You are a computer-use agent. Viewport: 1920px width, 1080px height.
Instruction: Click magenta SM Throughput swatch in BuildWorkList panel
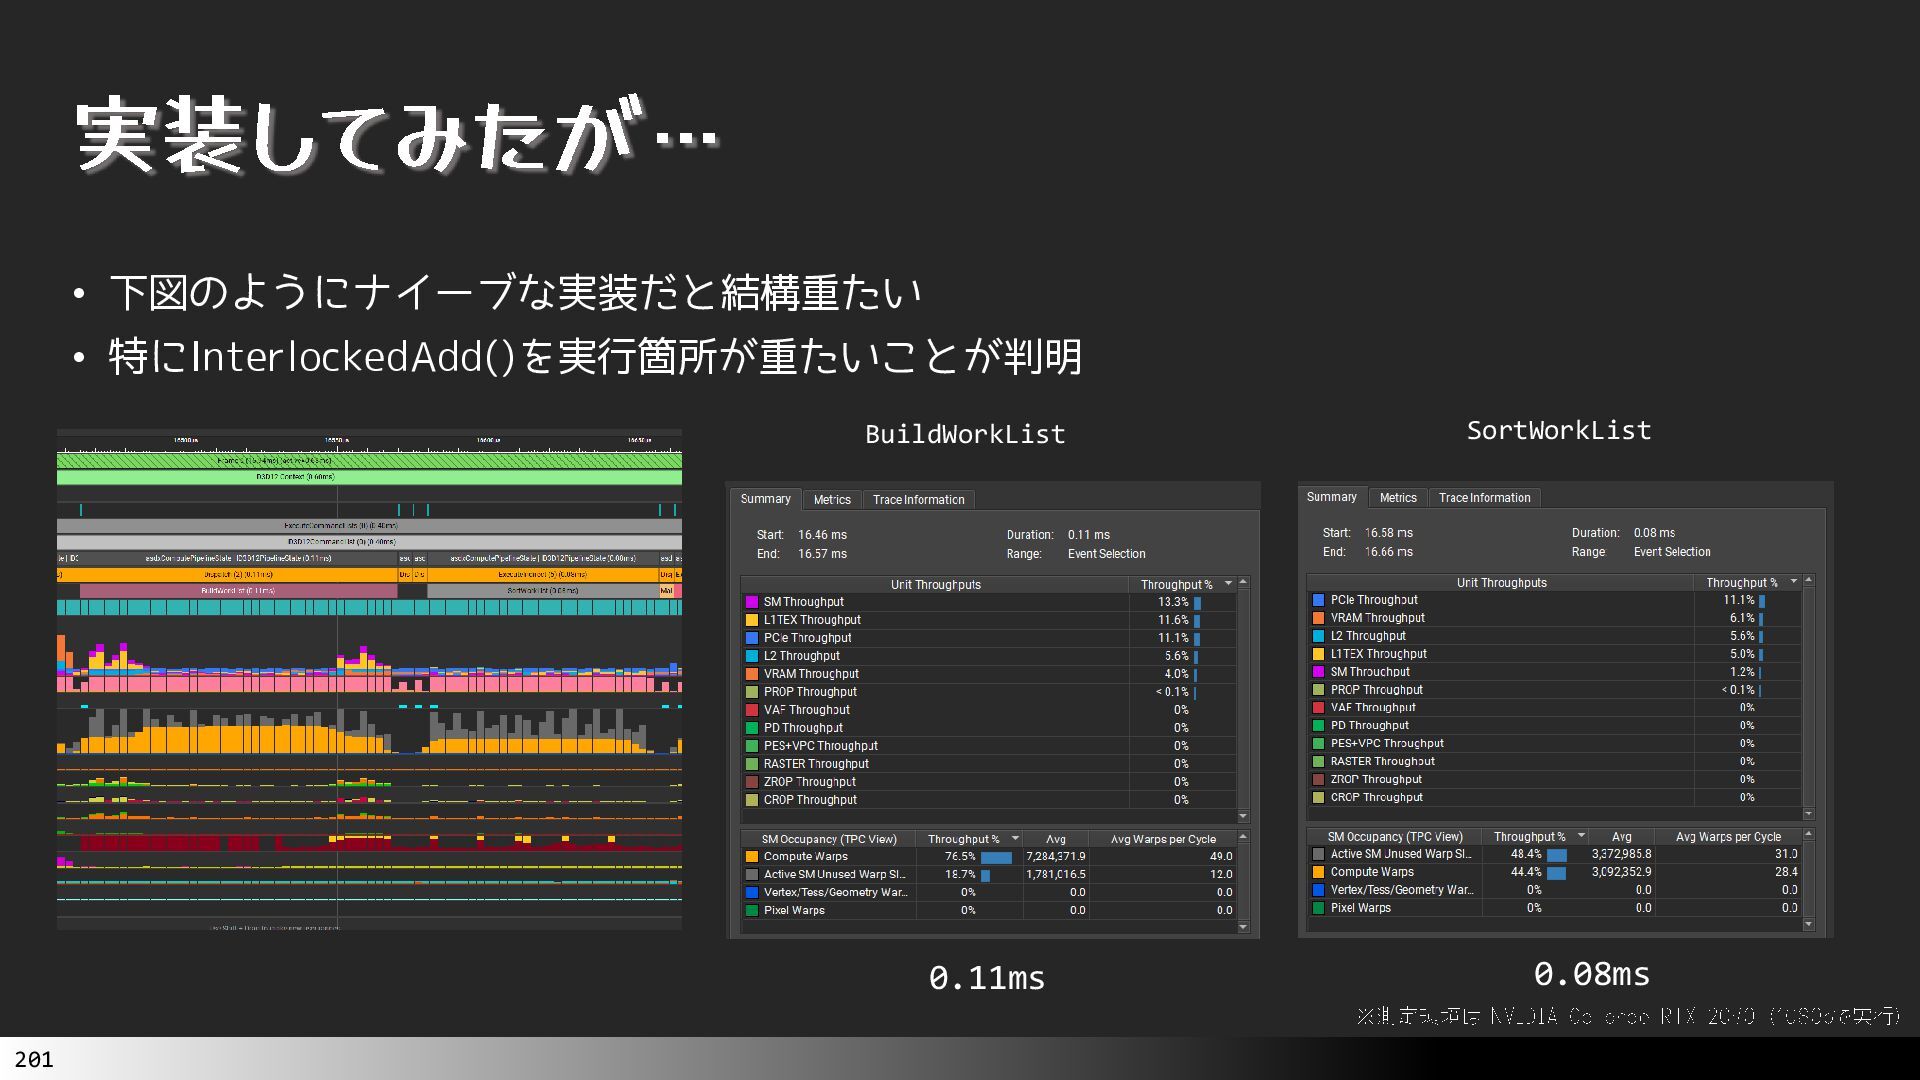[752, 602]
